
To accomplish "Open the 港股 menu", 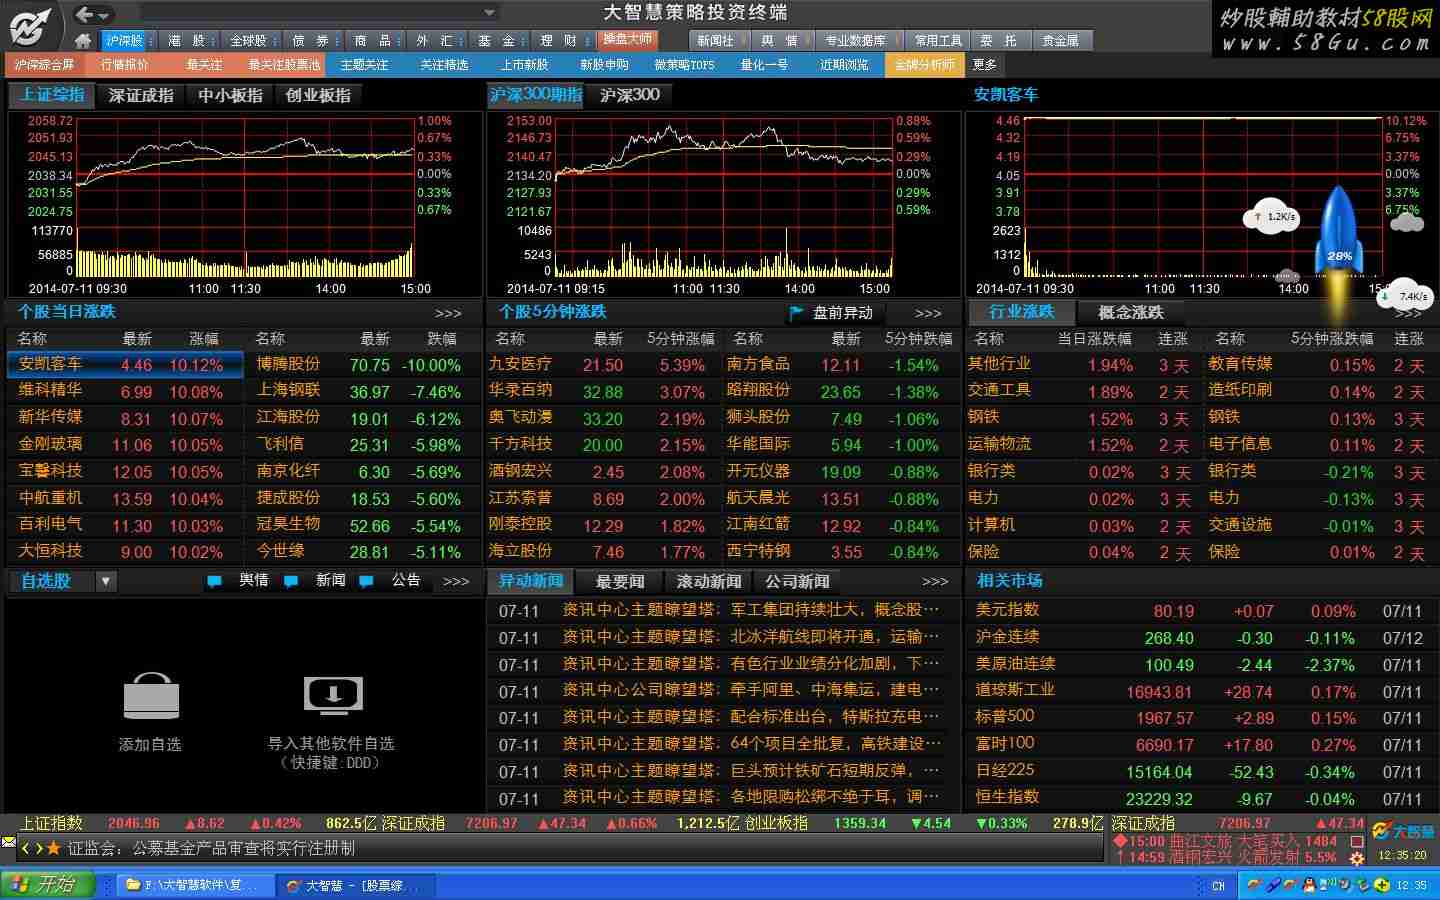I will click(x=186, y=41).
